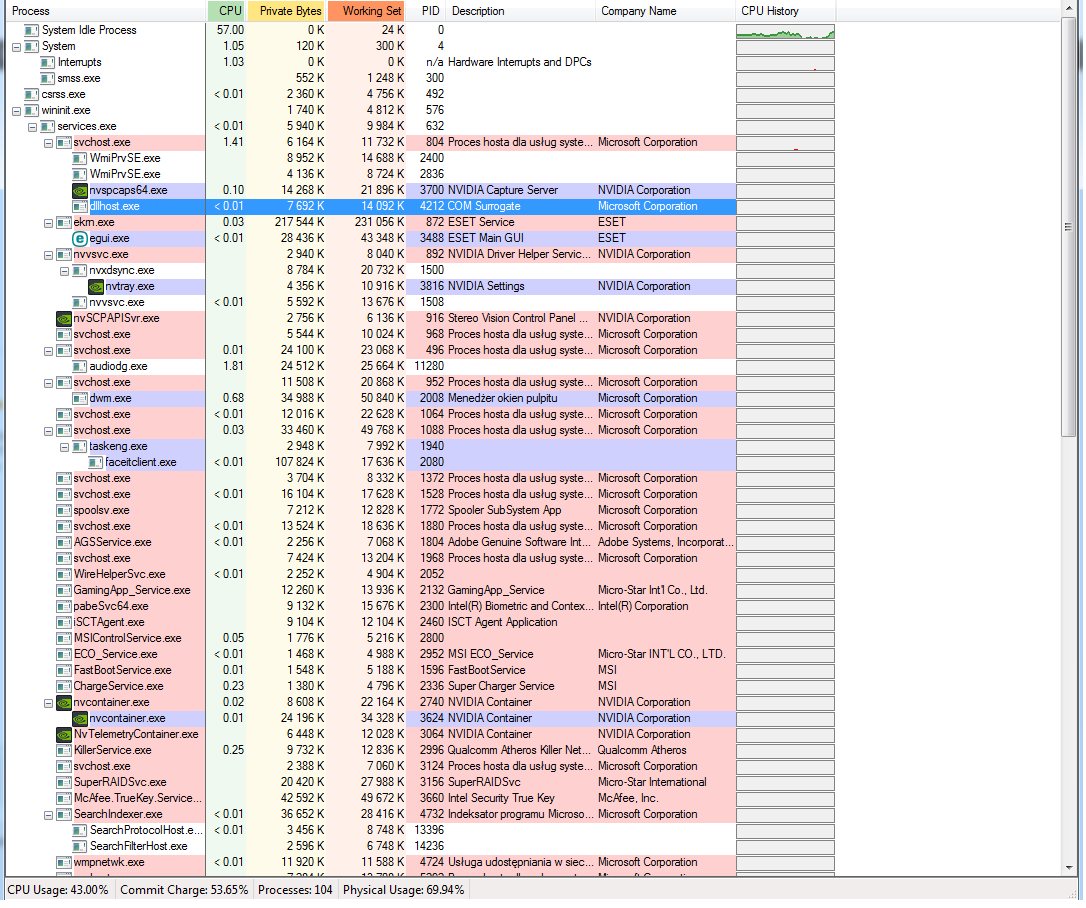Collapse the taskeng.exe tree node

point(64,447)
